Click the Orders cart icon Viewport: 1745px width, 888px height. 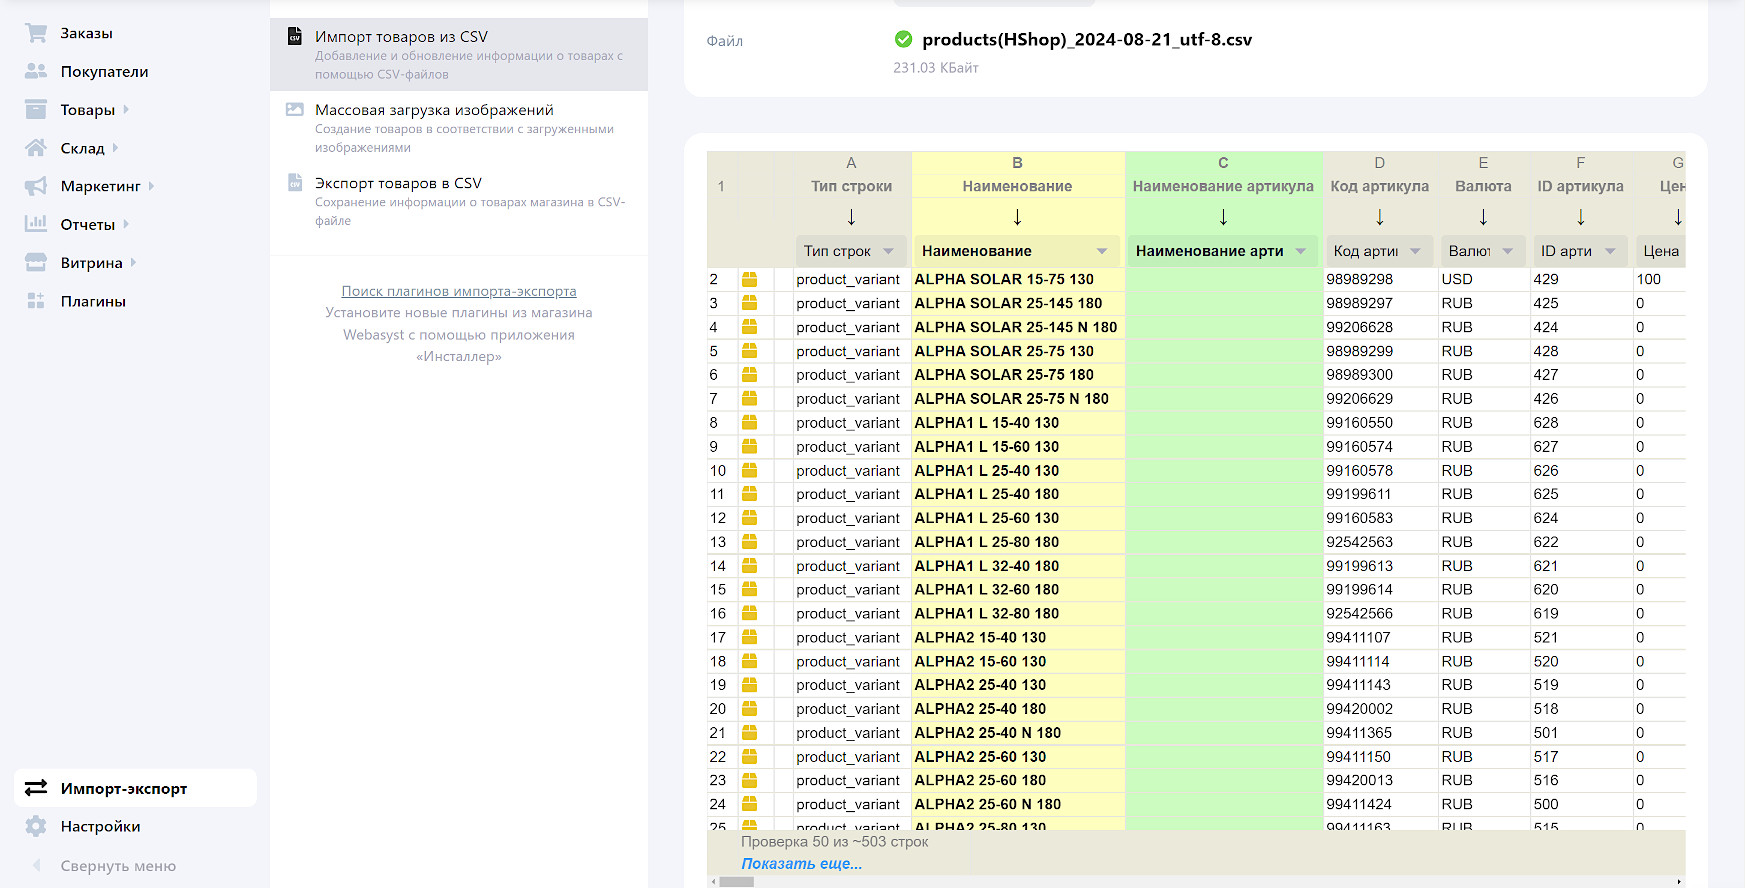pos(36,33)
